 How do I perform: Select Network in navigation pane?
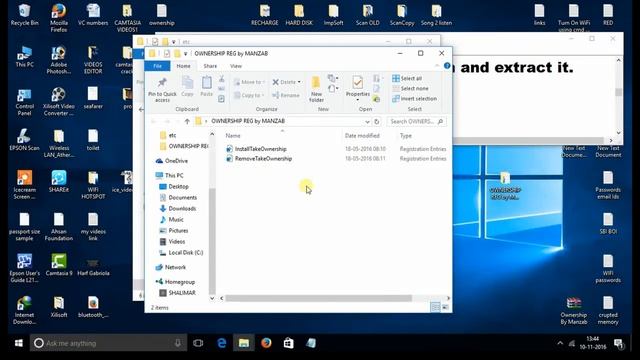pos(175,267)
